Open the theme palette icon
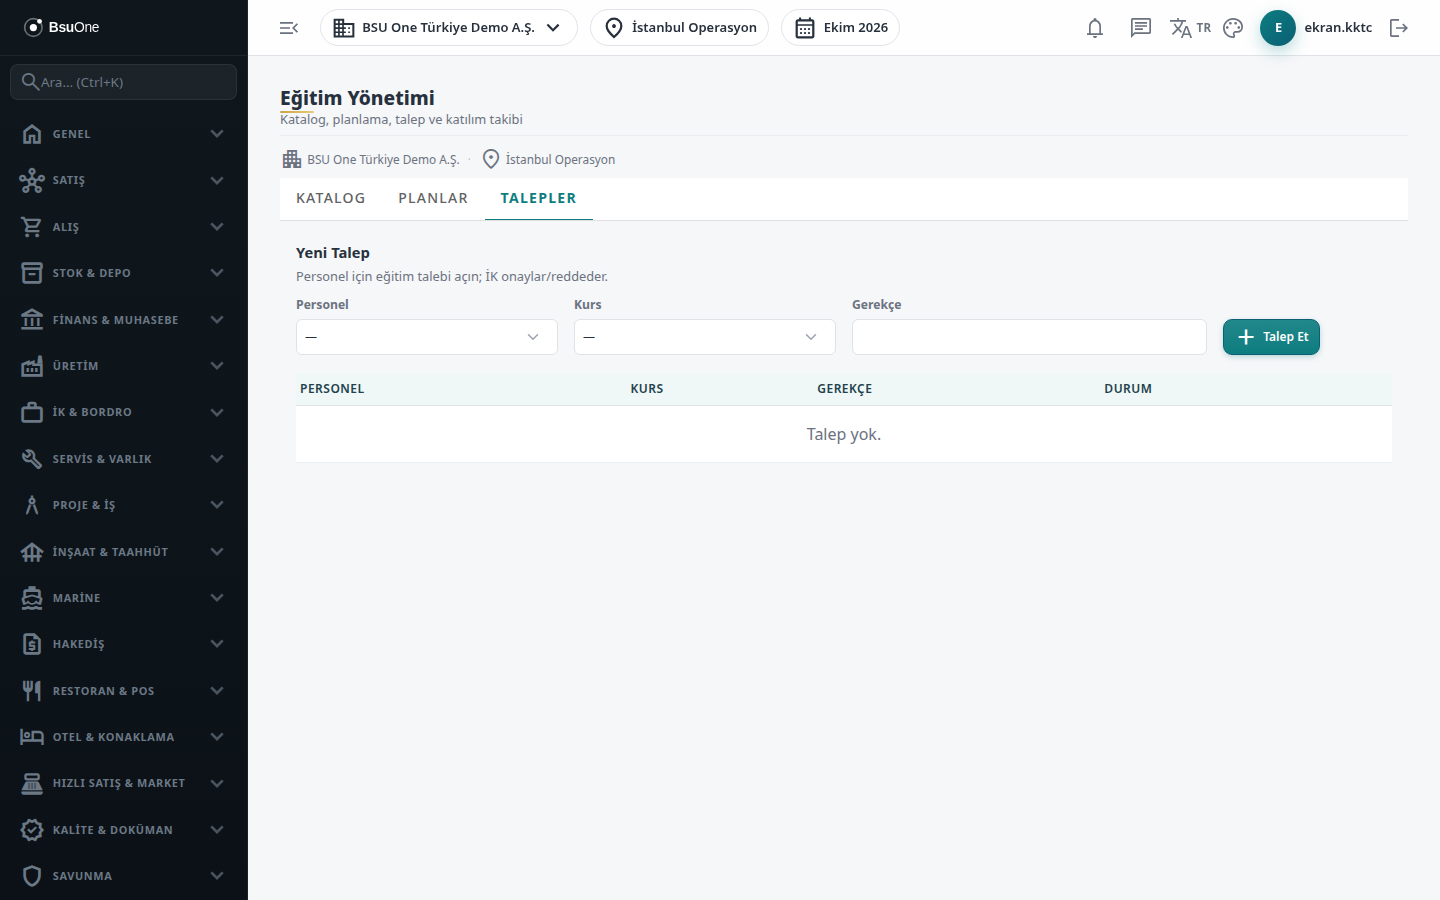 (1233, 28)
